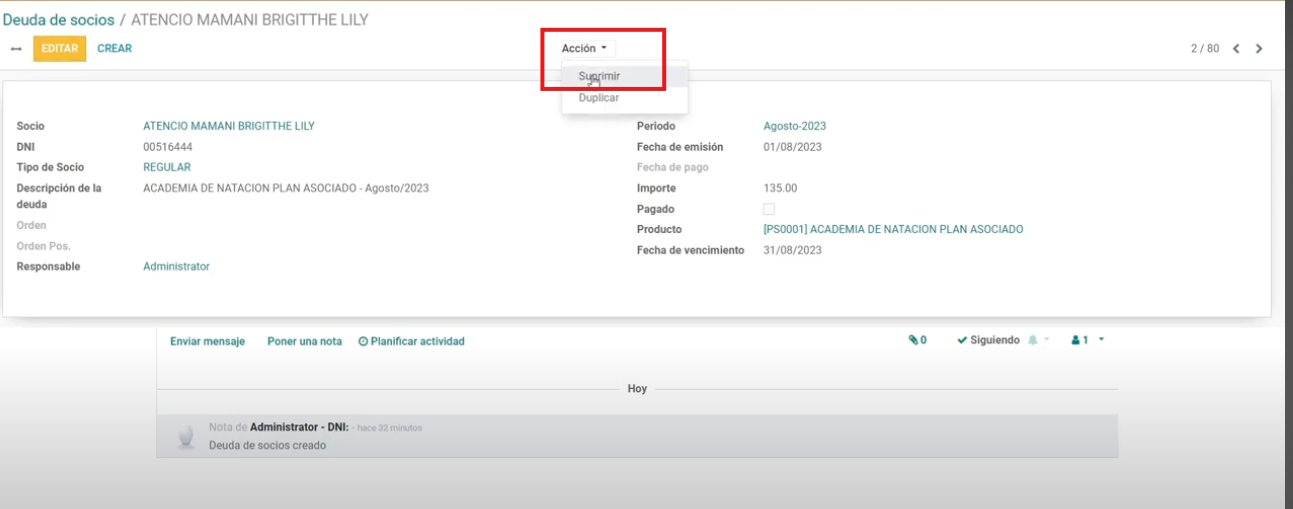This screenshot has height=509, width=1293.
Task: Toggle the Pagado checkbox
Action: [x=769, y=209]
